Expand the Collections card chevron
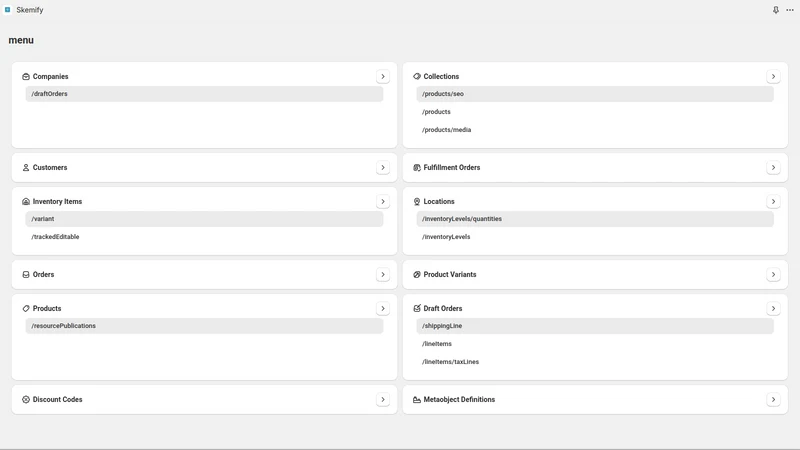Image resolution: width=800 pixels, height=450 pixels. (773, 77)
